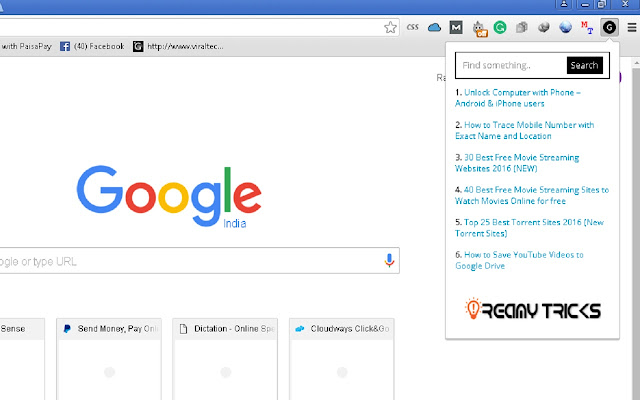Bookmark this page with the star icon
The height and width of the screenshot is (400, 640).
(x=390, y=27)
